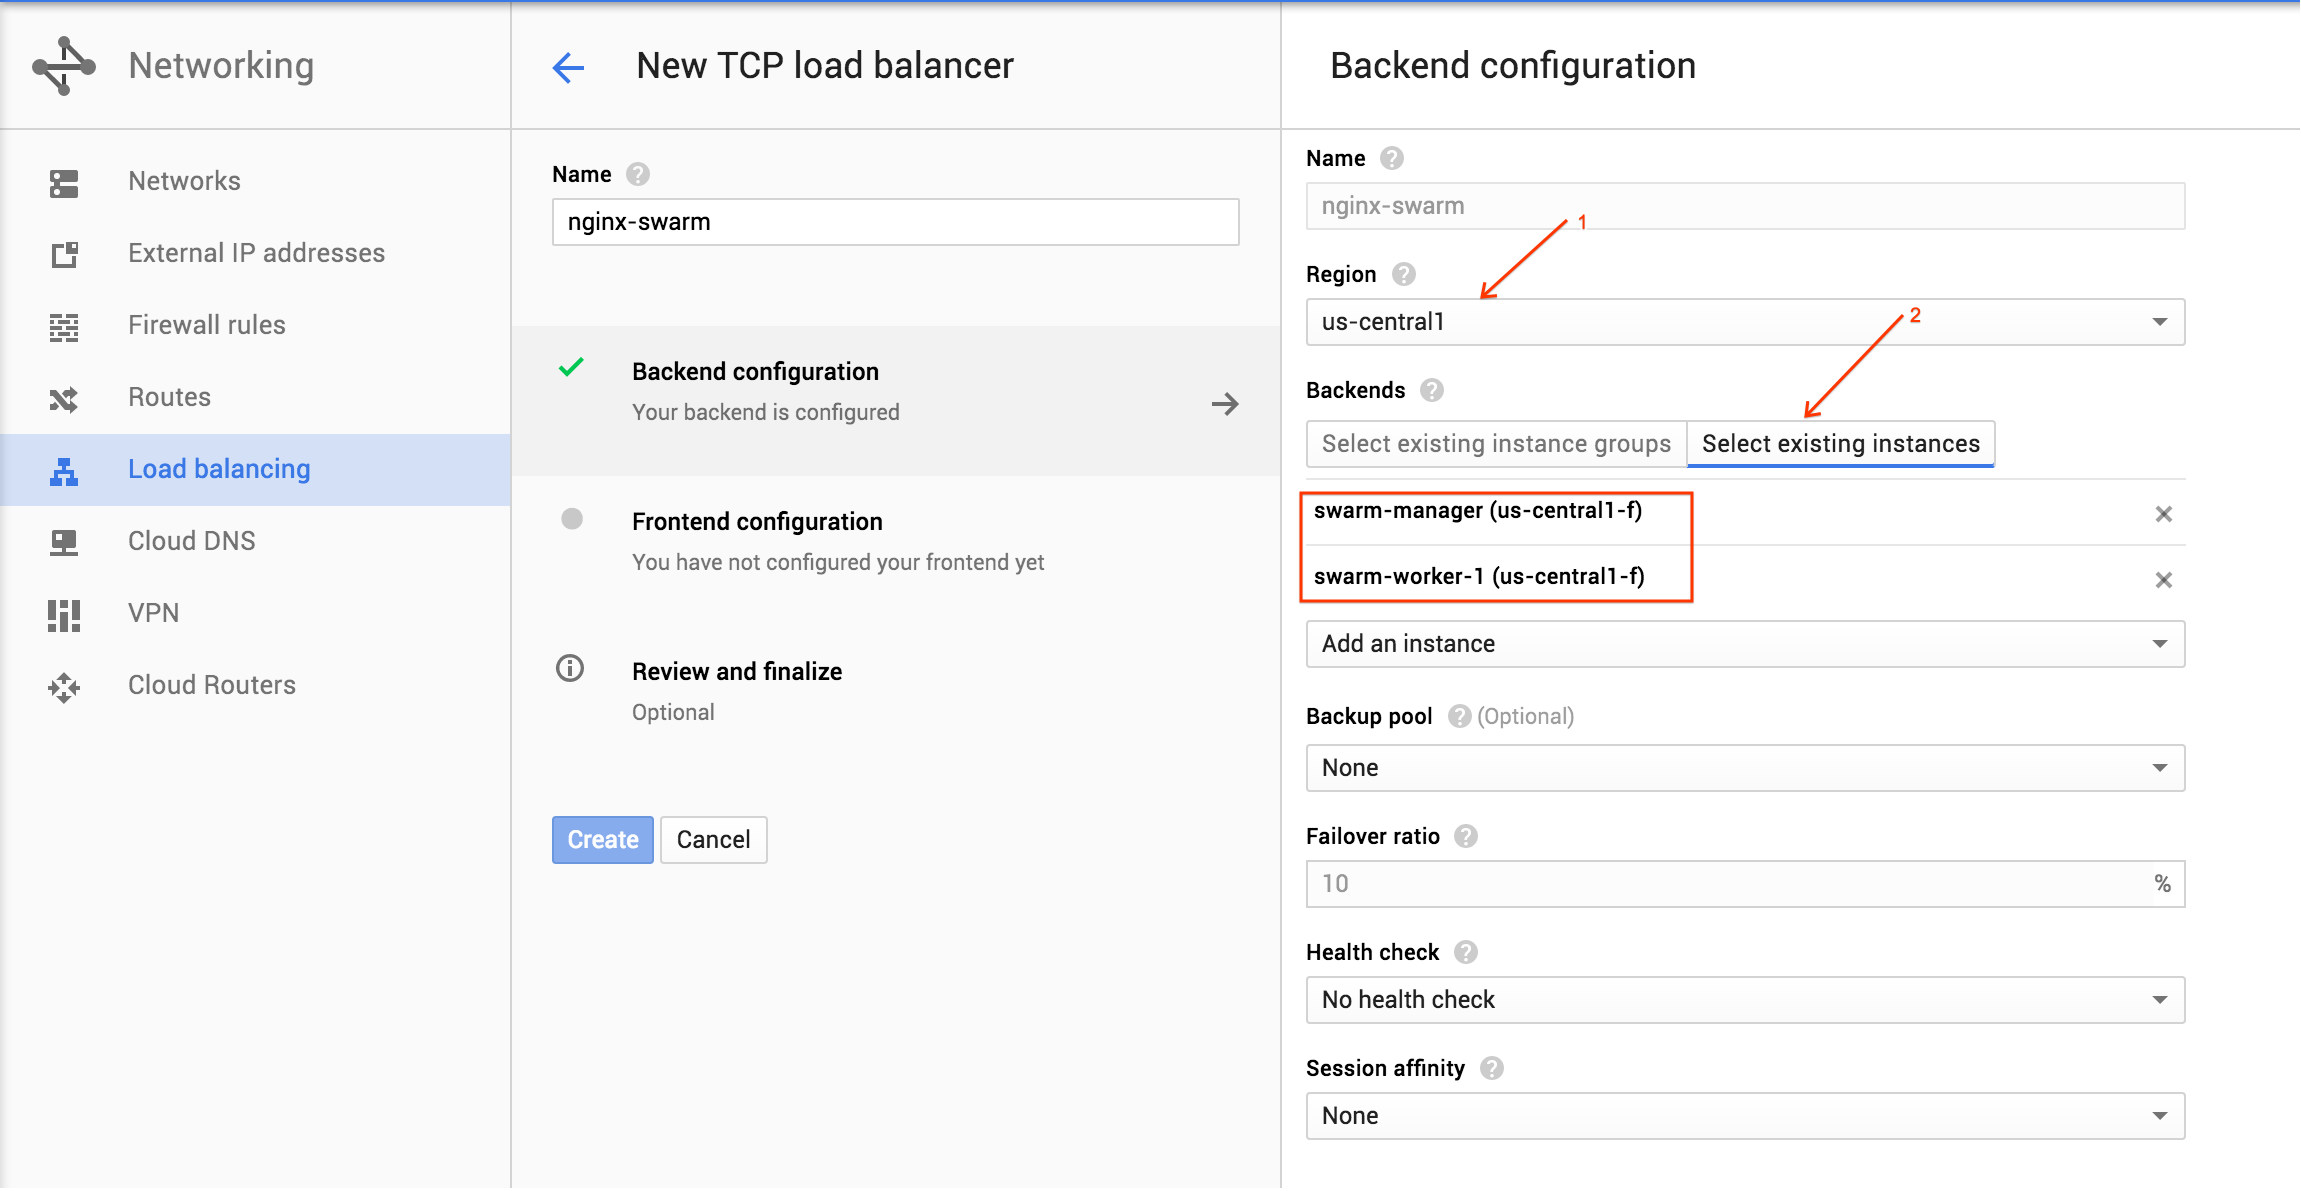Image resolution: width=2301 pixels, height=1191 pixels.
Task: Open VPN in the sidebar
Action: click(x=255, y=614)
